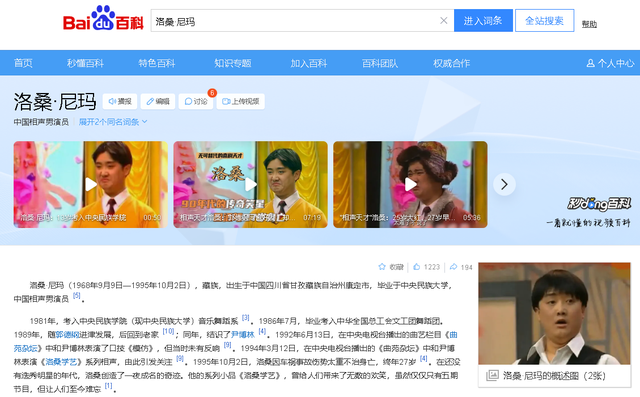The image size is (640, 397).
Task: Click the page title 洛桑·尼玛
Action: pyautogui.click(x=55, y=102)
